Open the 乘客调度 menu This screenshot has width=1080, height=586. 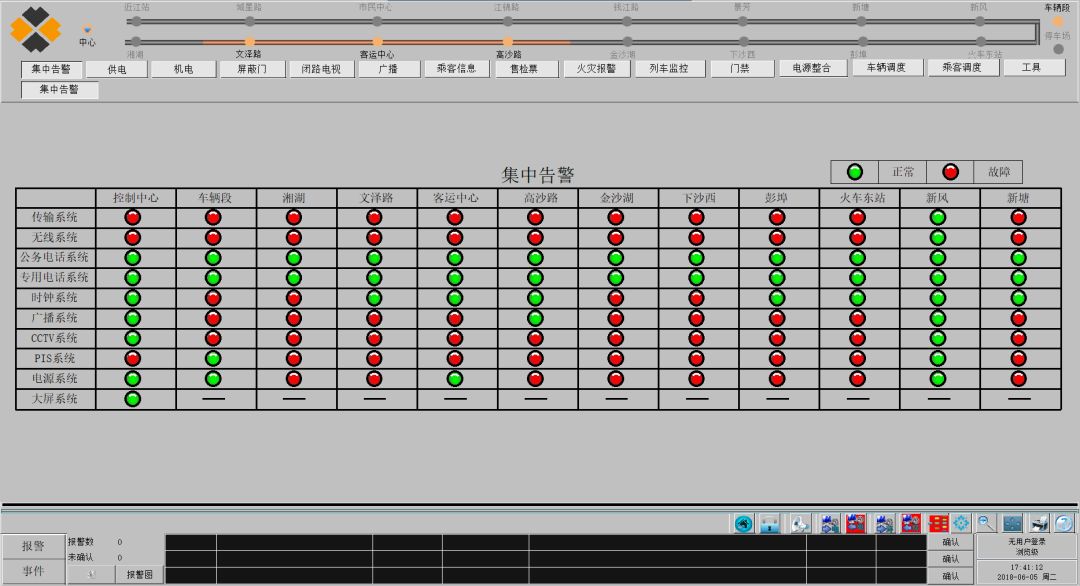pyautogui.click(x=962, y=67)
